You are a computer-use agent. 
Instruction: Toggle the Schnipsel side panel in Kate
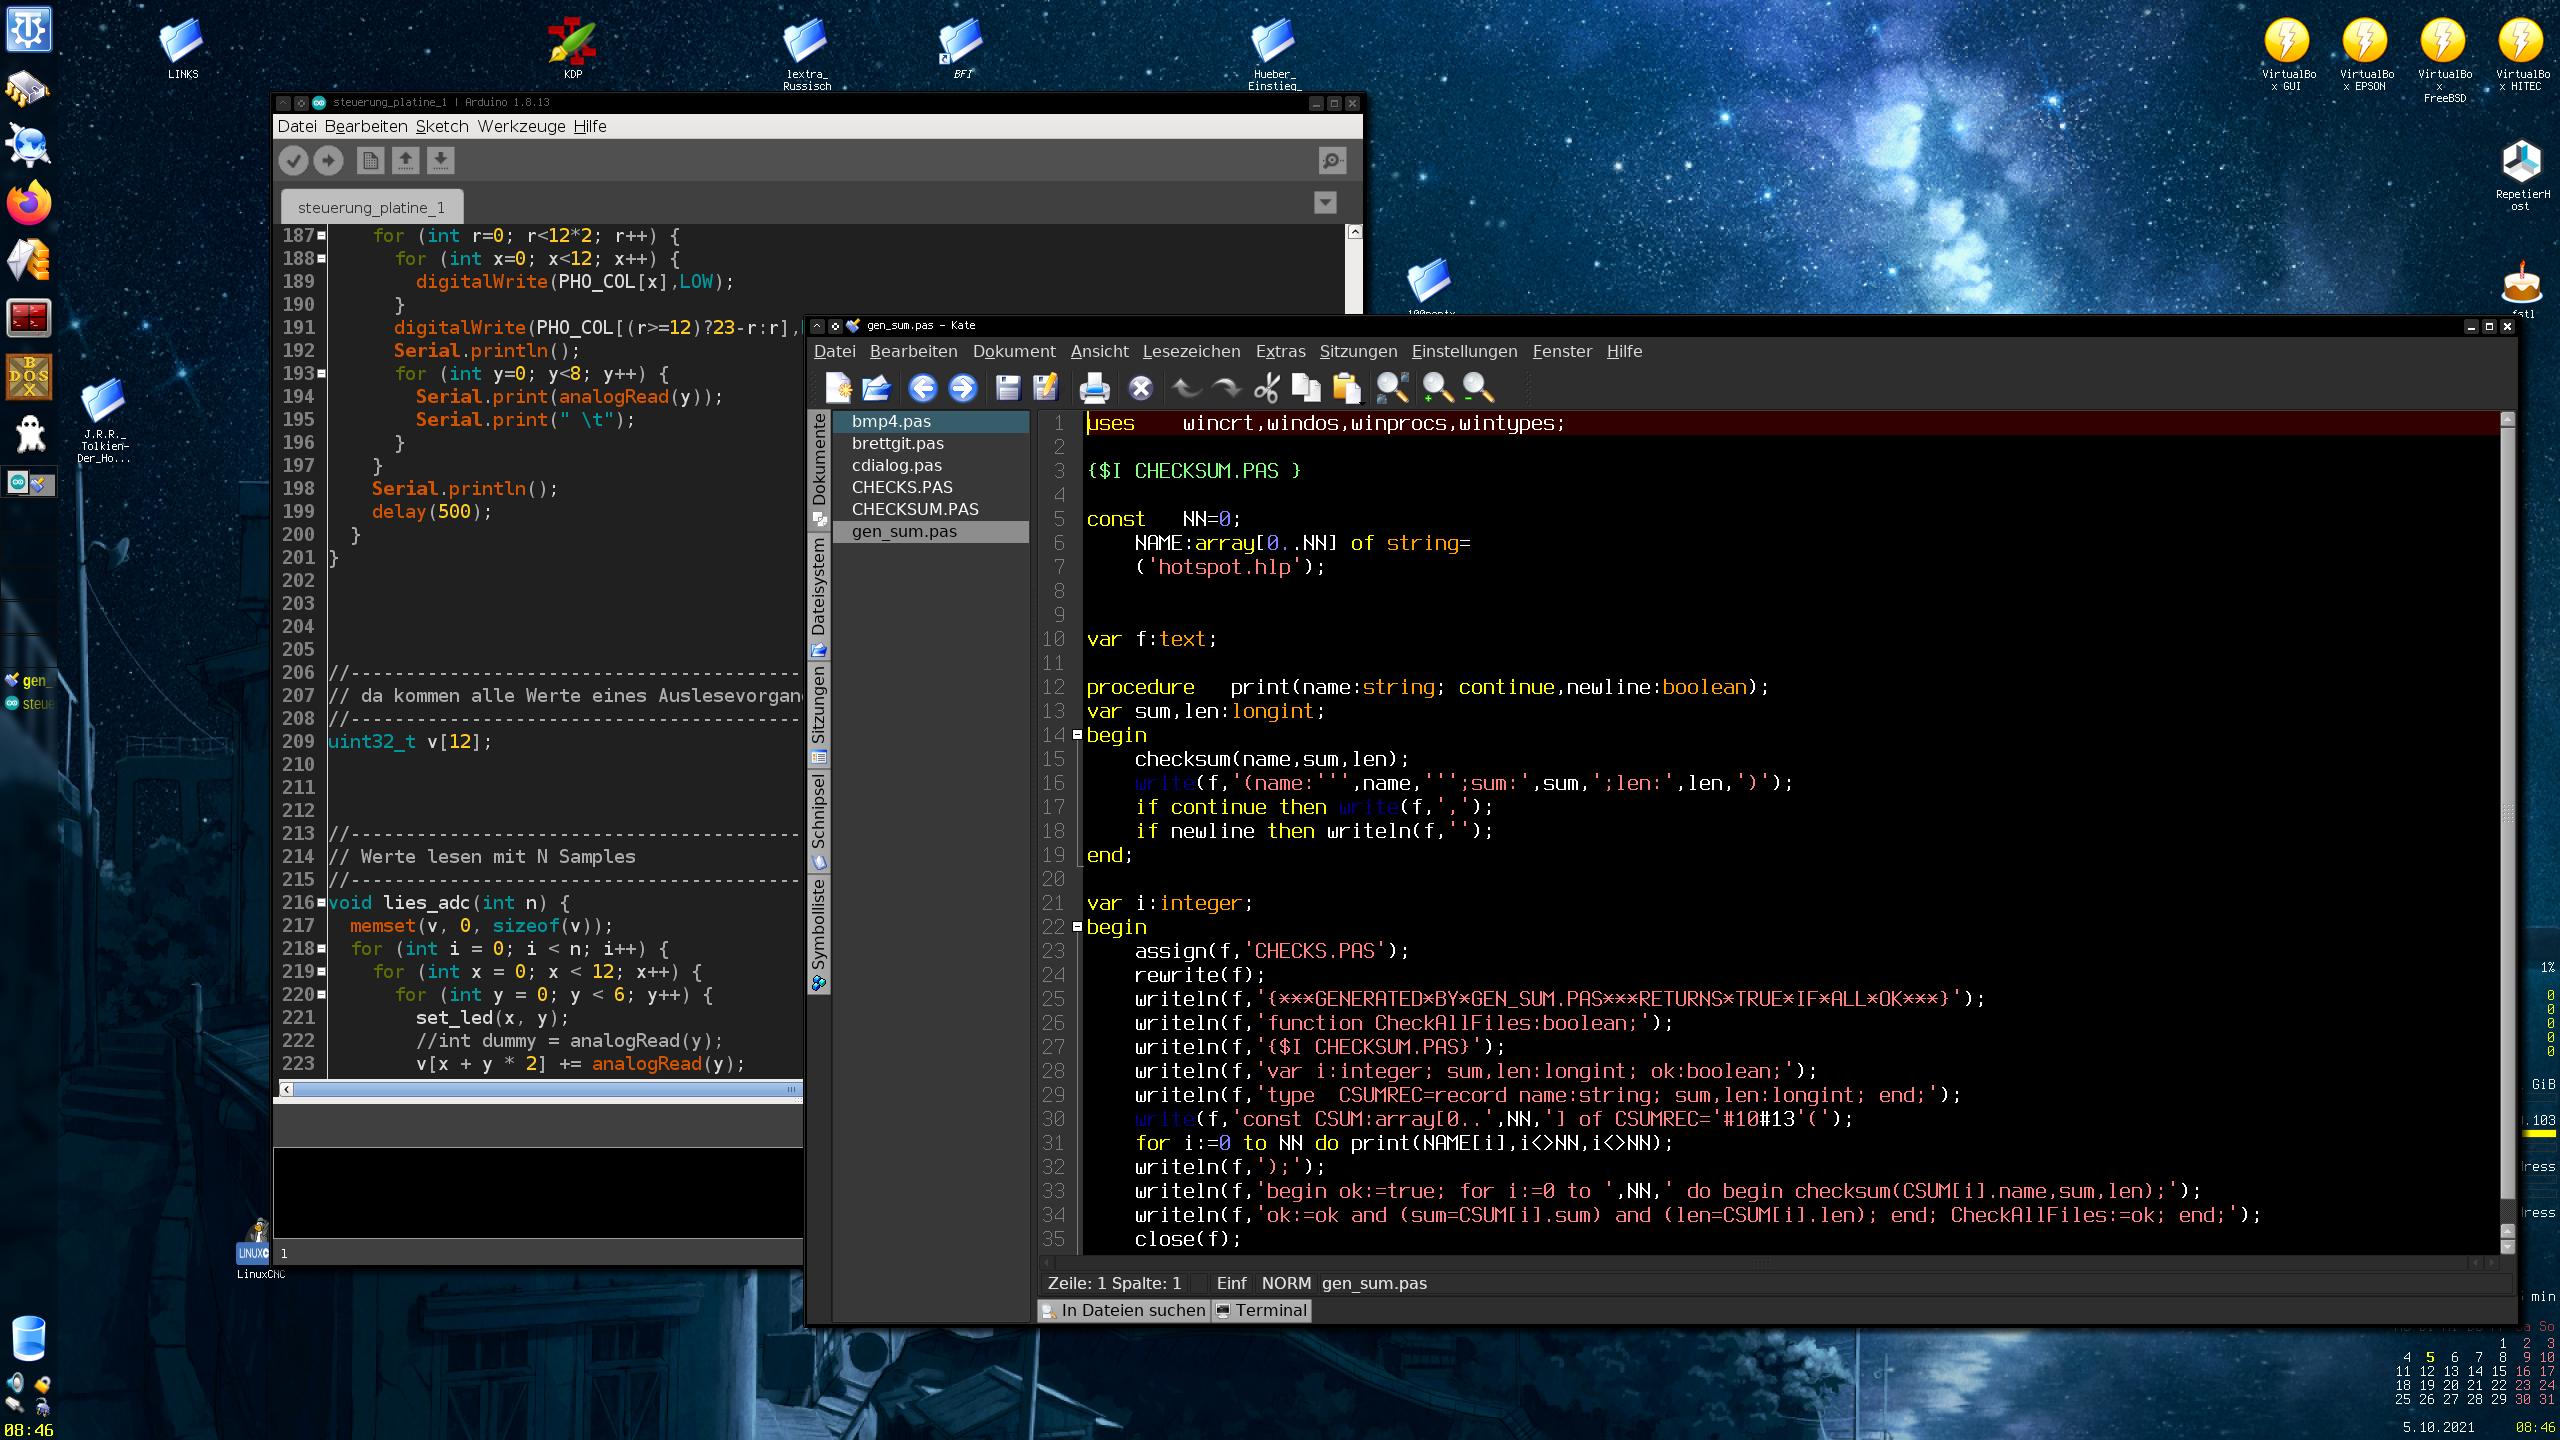click(819, 821)
